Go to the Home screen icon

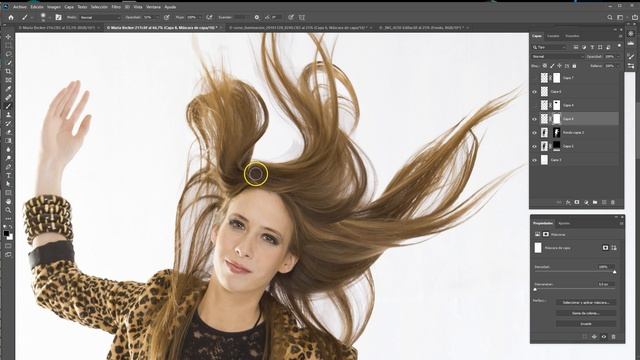point(11,17)
